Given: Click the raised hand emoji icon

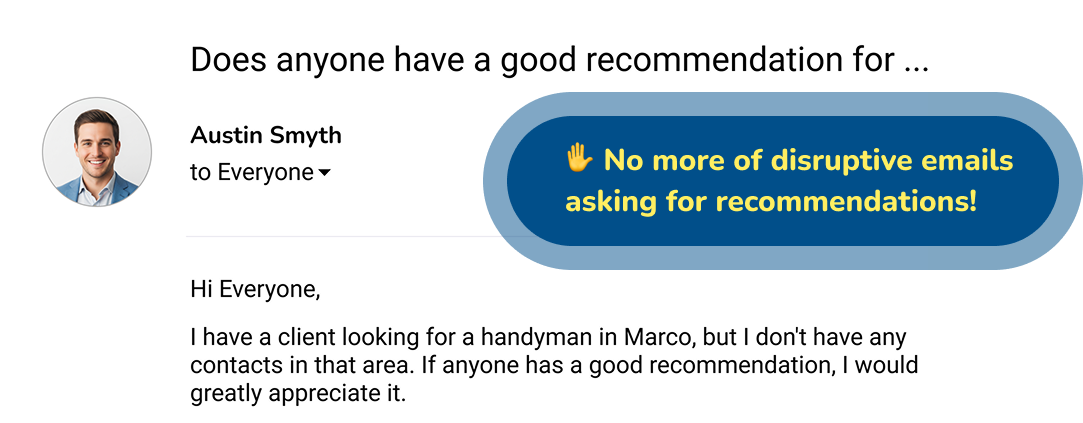Looking at the screenshot, I should [x=579, y=159].
